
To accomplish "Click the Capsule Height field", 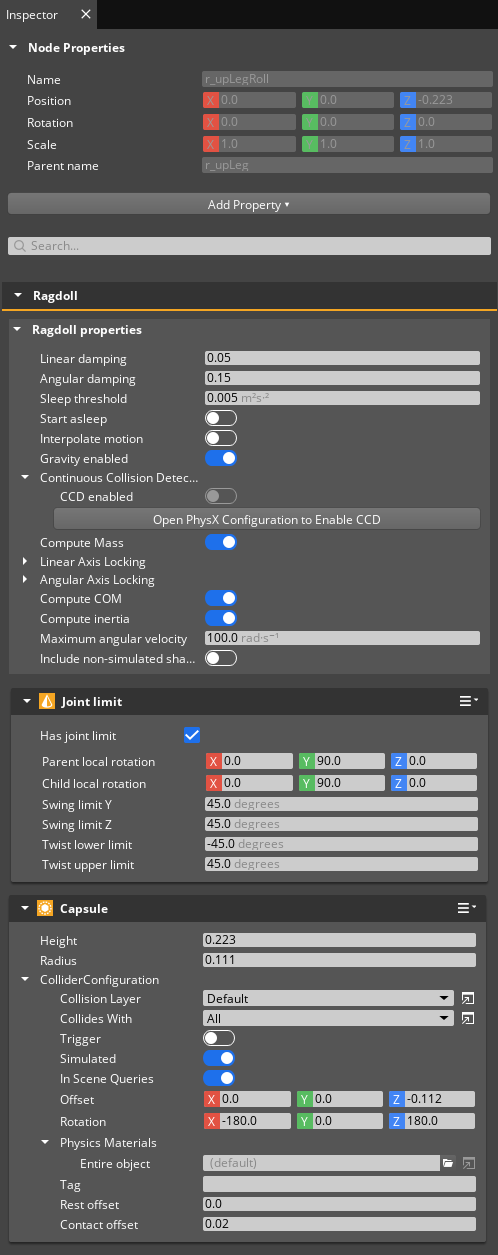I will pos(339,940).
